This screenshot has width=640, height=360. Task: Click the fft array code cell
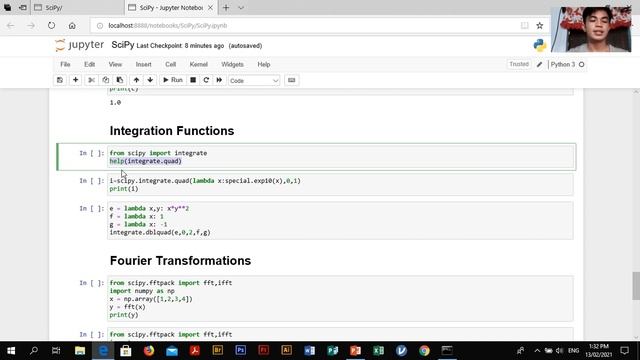(x=340, y=298)
